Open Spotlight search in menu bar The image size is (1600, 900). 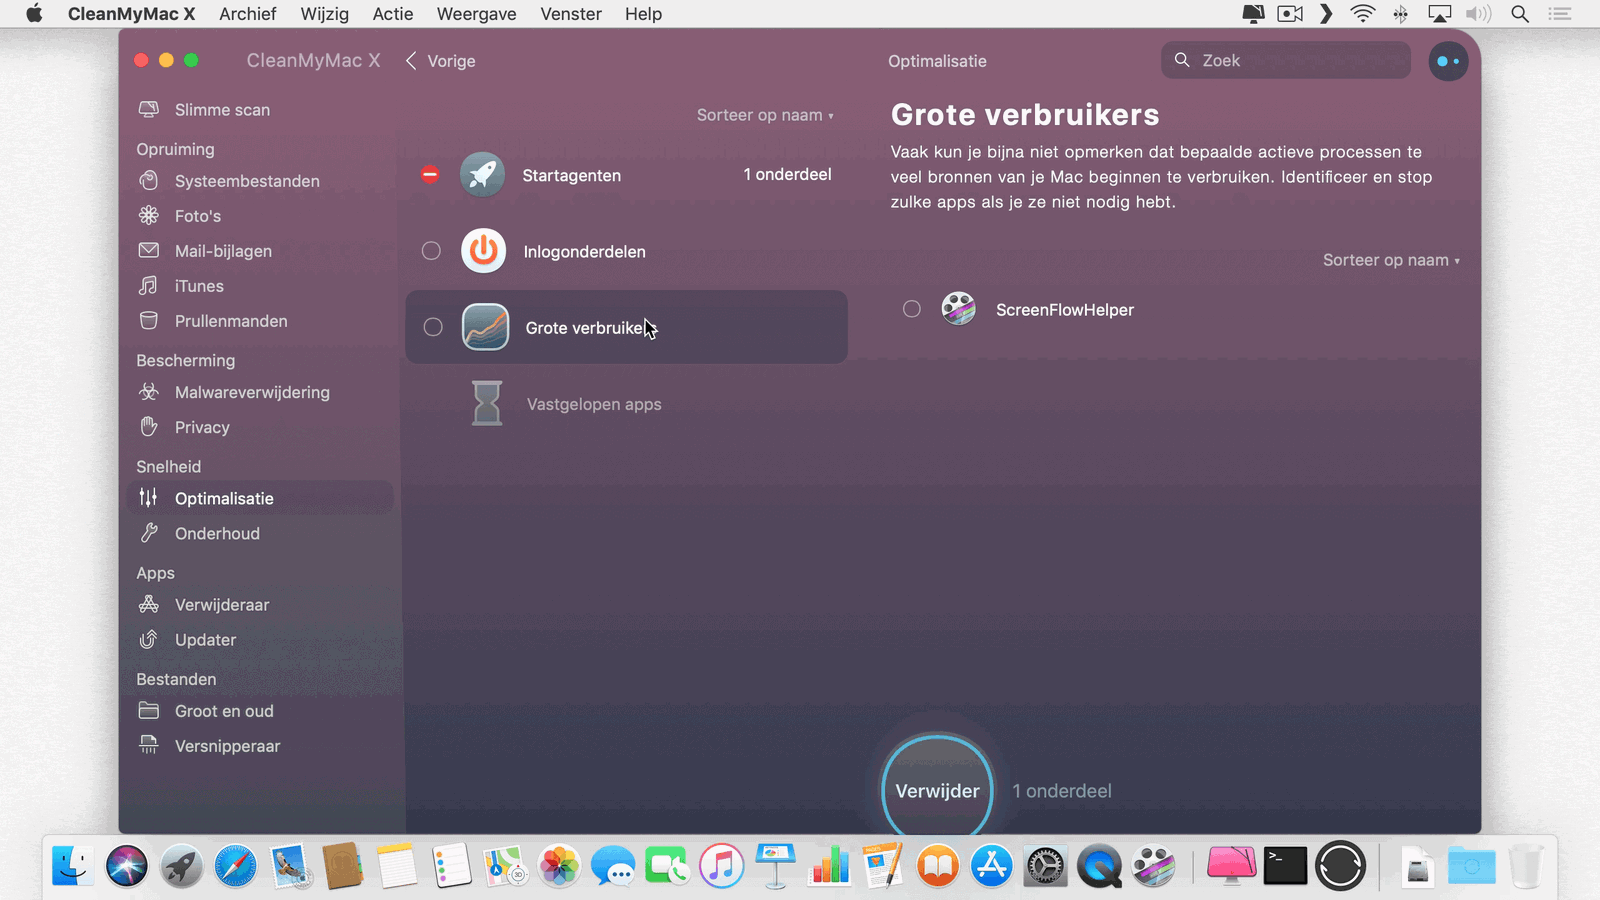pos(1520,14)
